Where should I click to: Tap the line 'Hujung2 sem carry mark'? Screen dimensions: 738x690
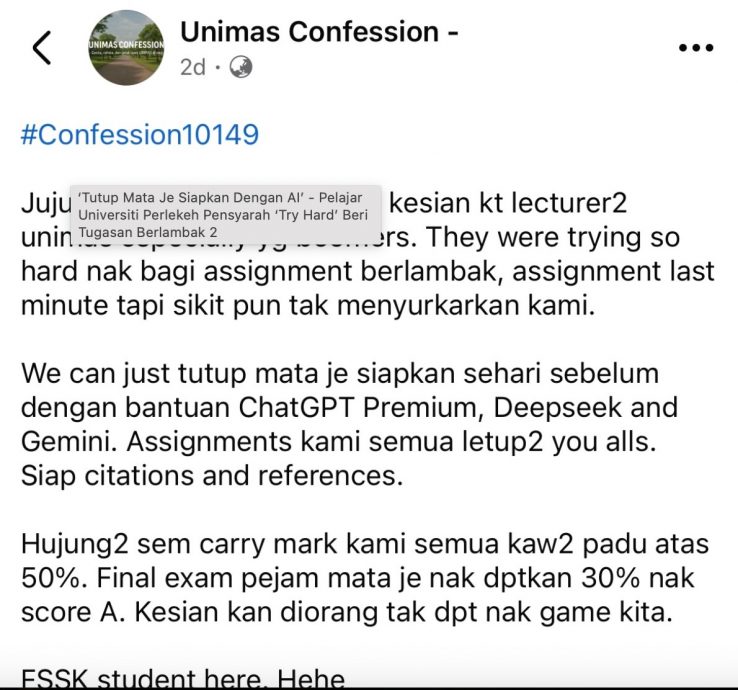tap(365, 545)
